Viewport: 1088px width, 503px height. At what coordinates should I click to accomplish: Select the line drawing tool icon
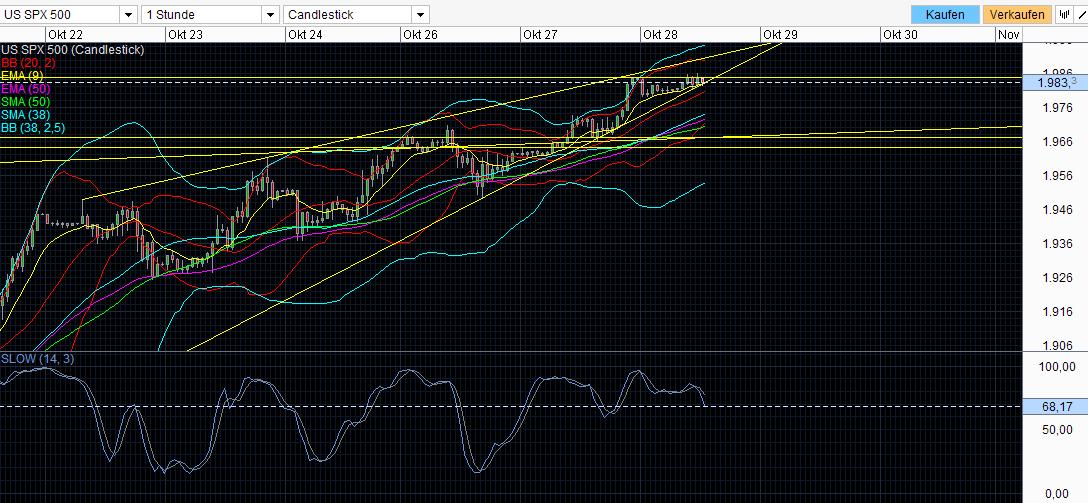point(1080,15)
